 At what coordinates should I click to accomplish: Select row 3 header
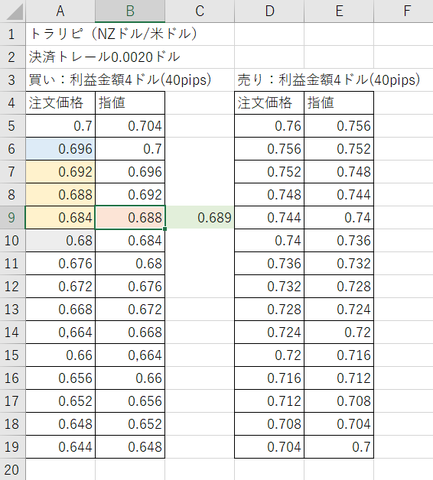point(13,80)
